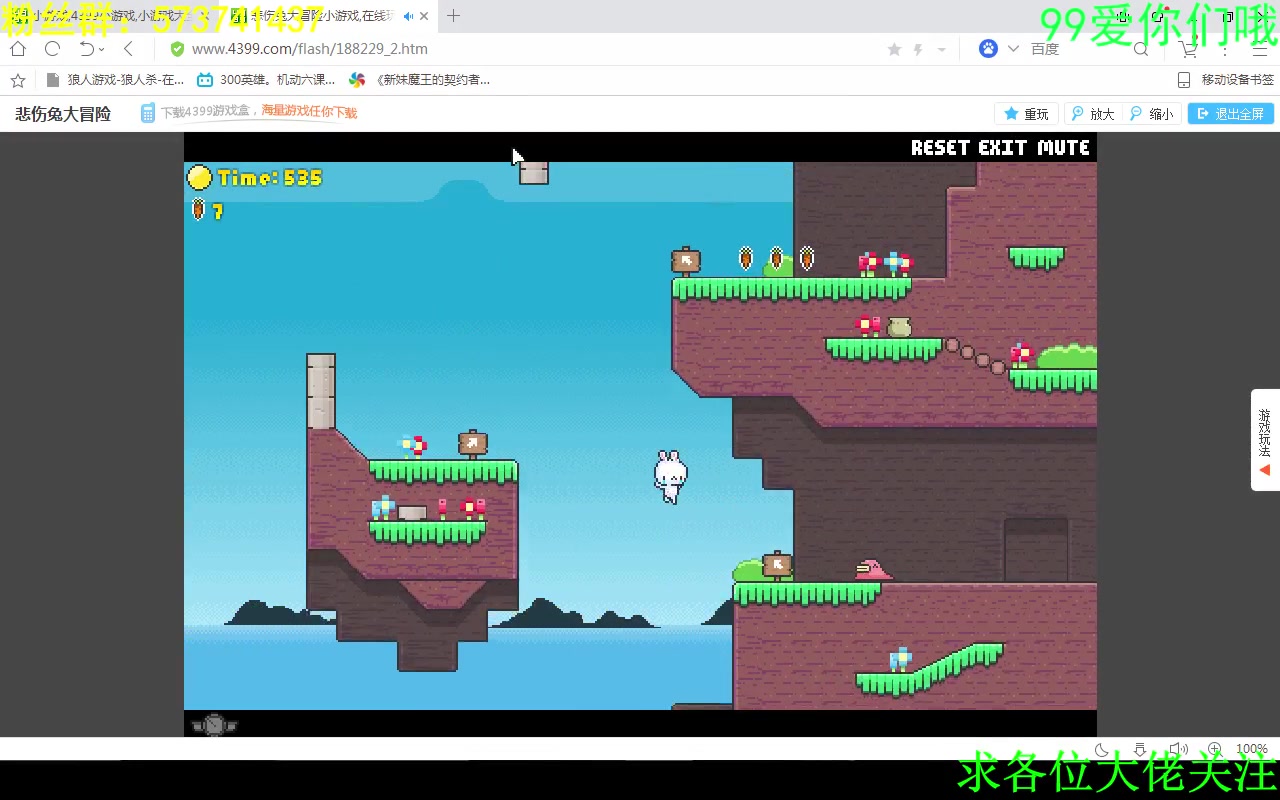This screenshot has height=800, width=1280.
Task: Toggle browser sound speaker icon in status bar
Action: point(1178,749)
